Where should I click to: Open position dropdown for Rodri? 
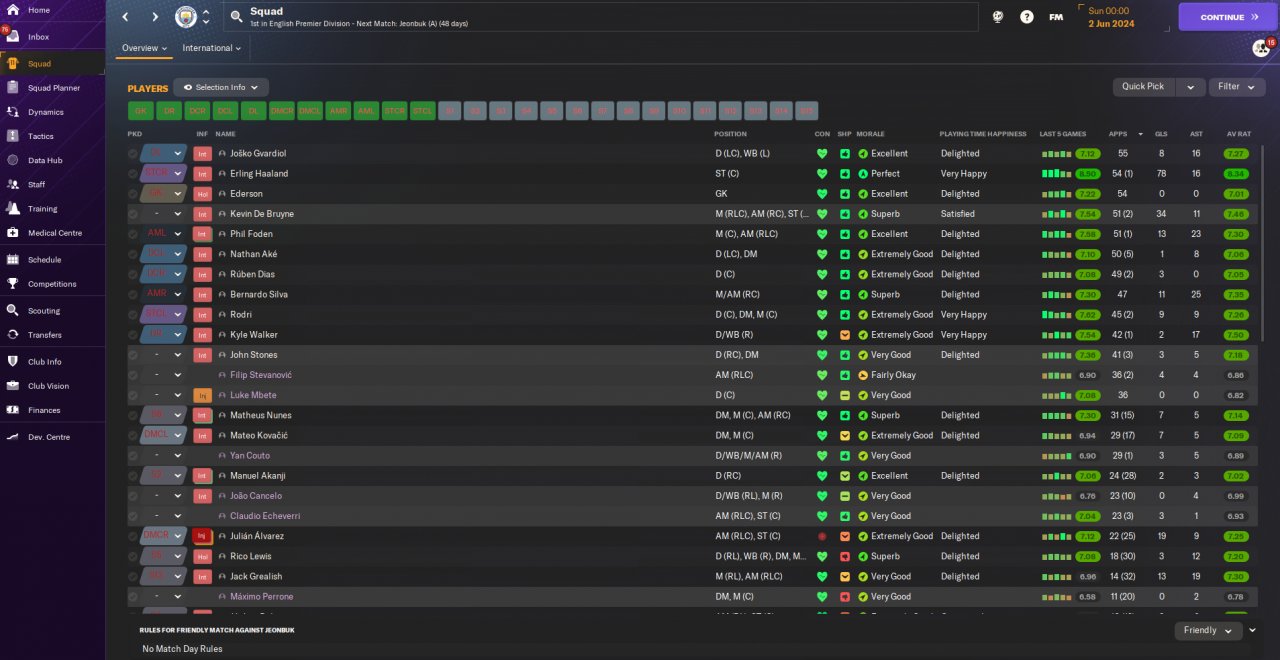pyautogui.click(x=178, y=315)
